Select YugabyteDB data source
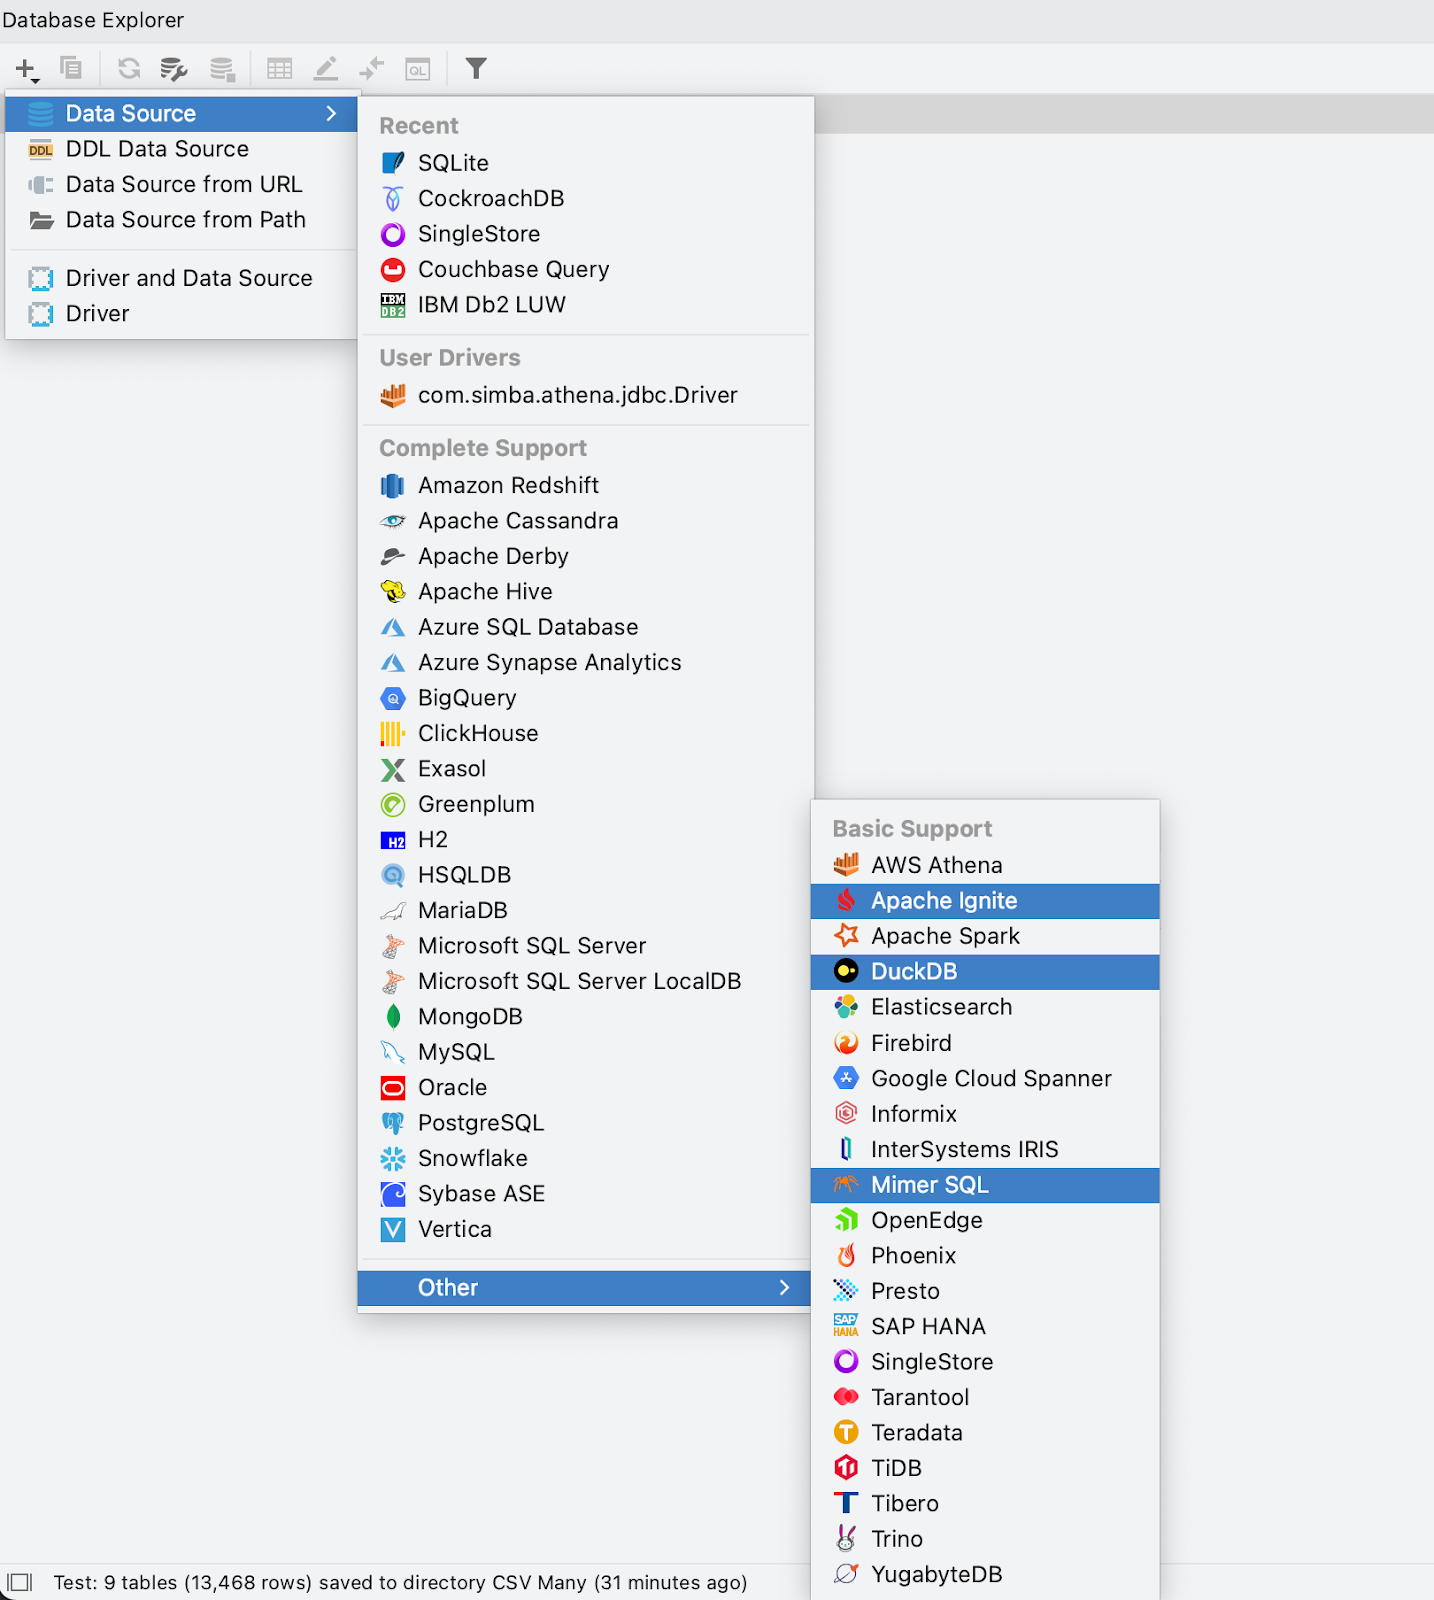 coord(985,1575)
